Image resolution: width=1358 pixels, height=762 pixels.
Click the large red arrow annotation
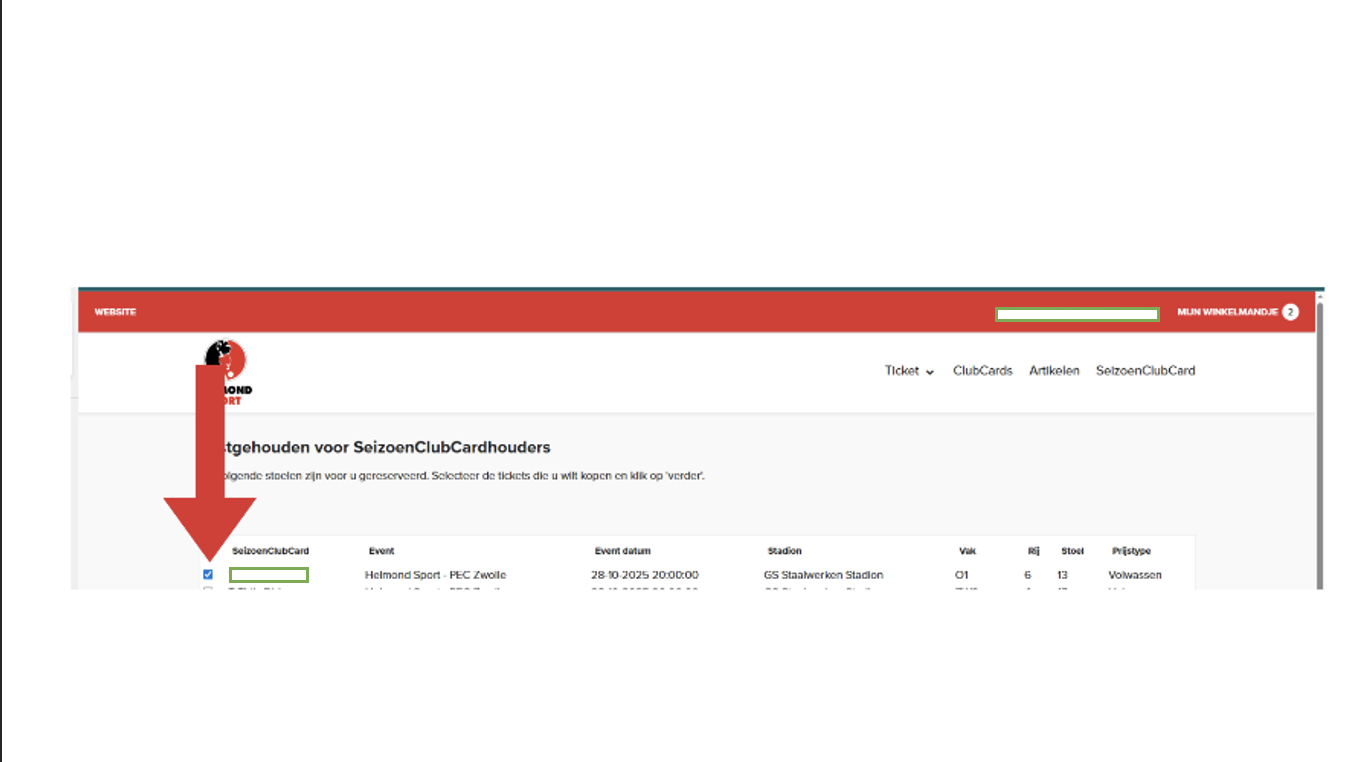(209, 470)
